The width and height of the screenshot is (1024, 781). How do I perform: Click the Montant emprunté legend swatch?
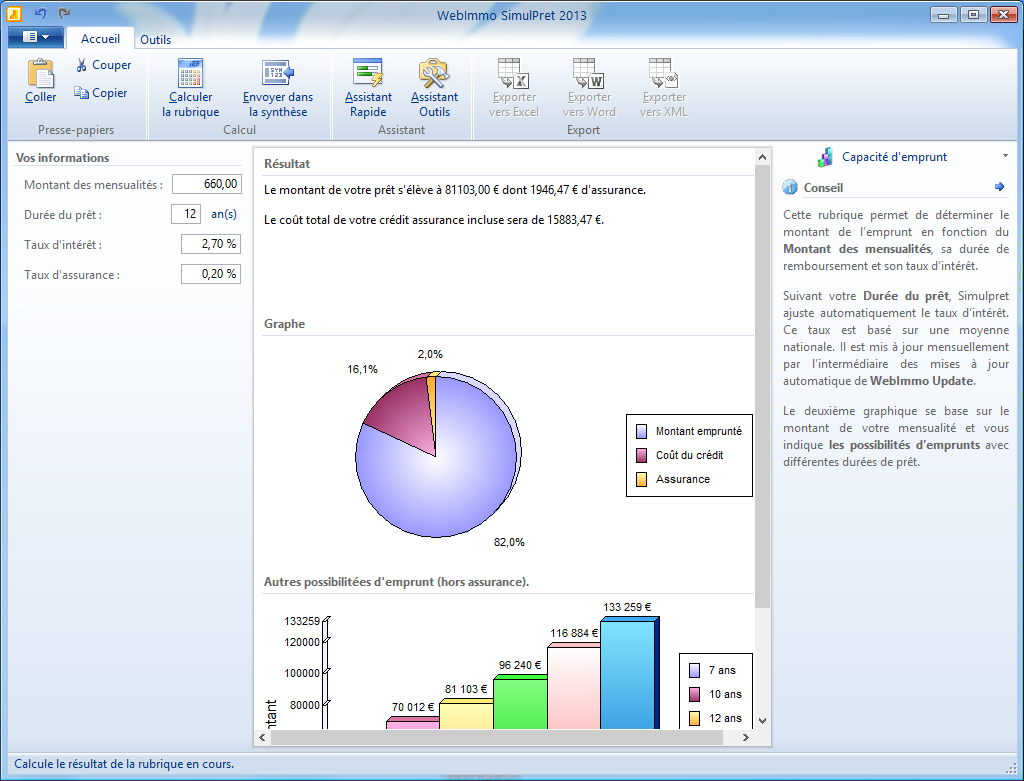pos(641,431)
